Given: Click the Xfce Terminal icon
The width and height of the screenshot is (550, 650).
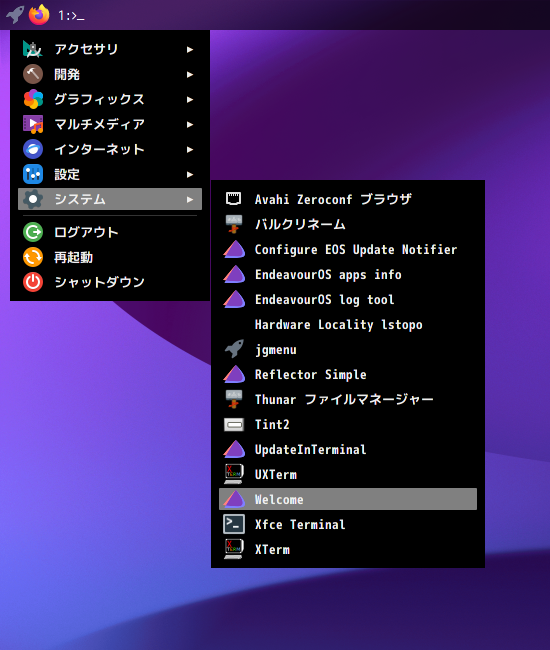Looking at the screenshot, I should pyautogui.click(x=234, y=524).
